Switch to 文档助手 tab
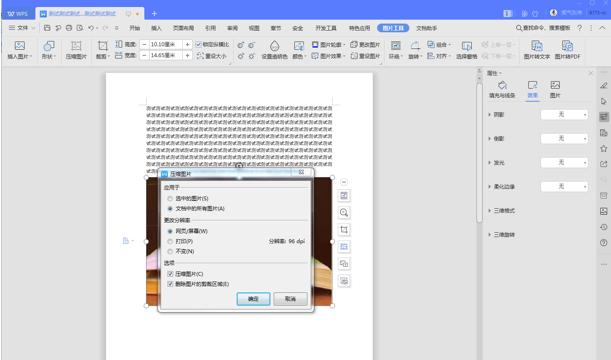This screenshot has height=360, width=611. (x=426, y=28)
